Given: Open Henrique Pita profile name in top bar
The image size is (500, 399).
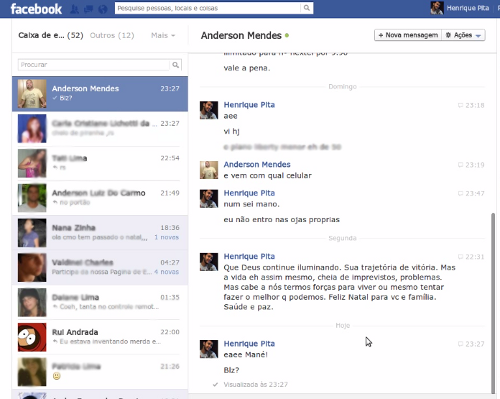Looking at the screenshot, I should [468, 8].
